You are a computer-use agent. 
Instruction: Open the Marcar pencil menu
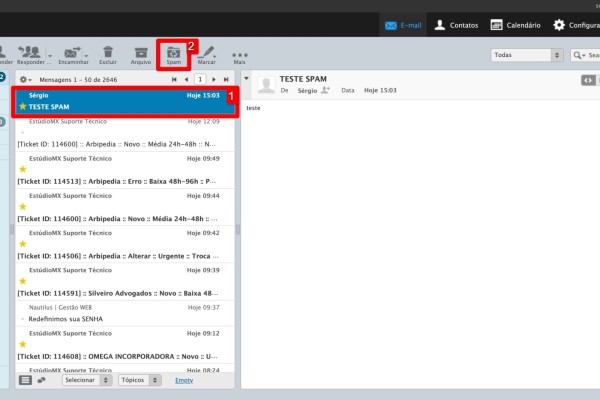(x=207, y=55)
